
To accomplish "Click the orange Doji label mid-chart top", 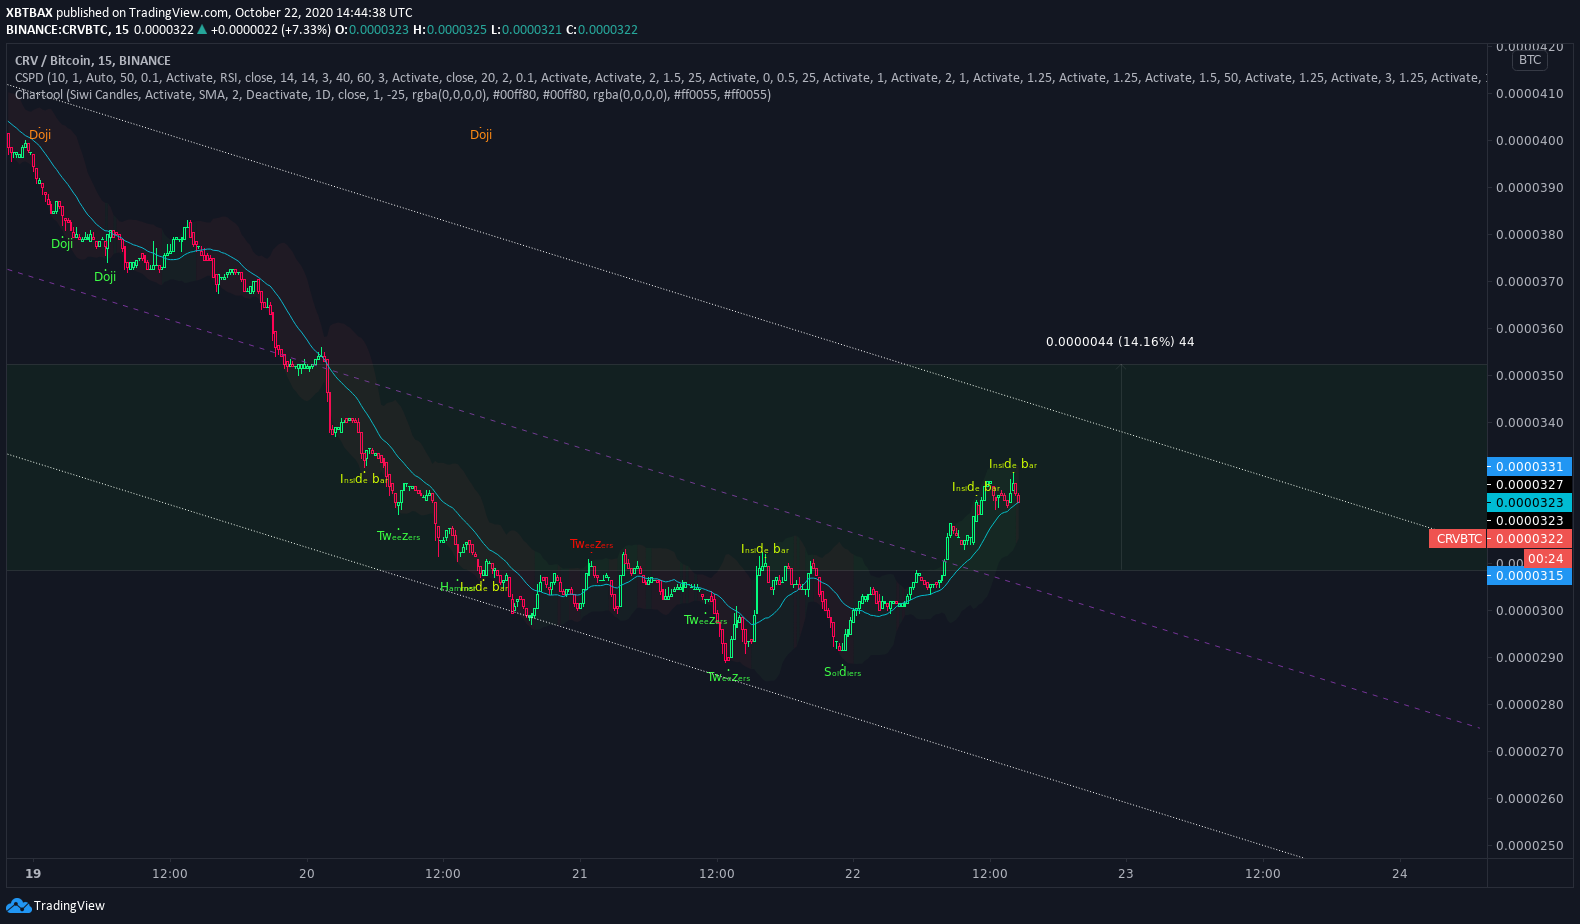I will [x=481, y=135].
